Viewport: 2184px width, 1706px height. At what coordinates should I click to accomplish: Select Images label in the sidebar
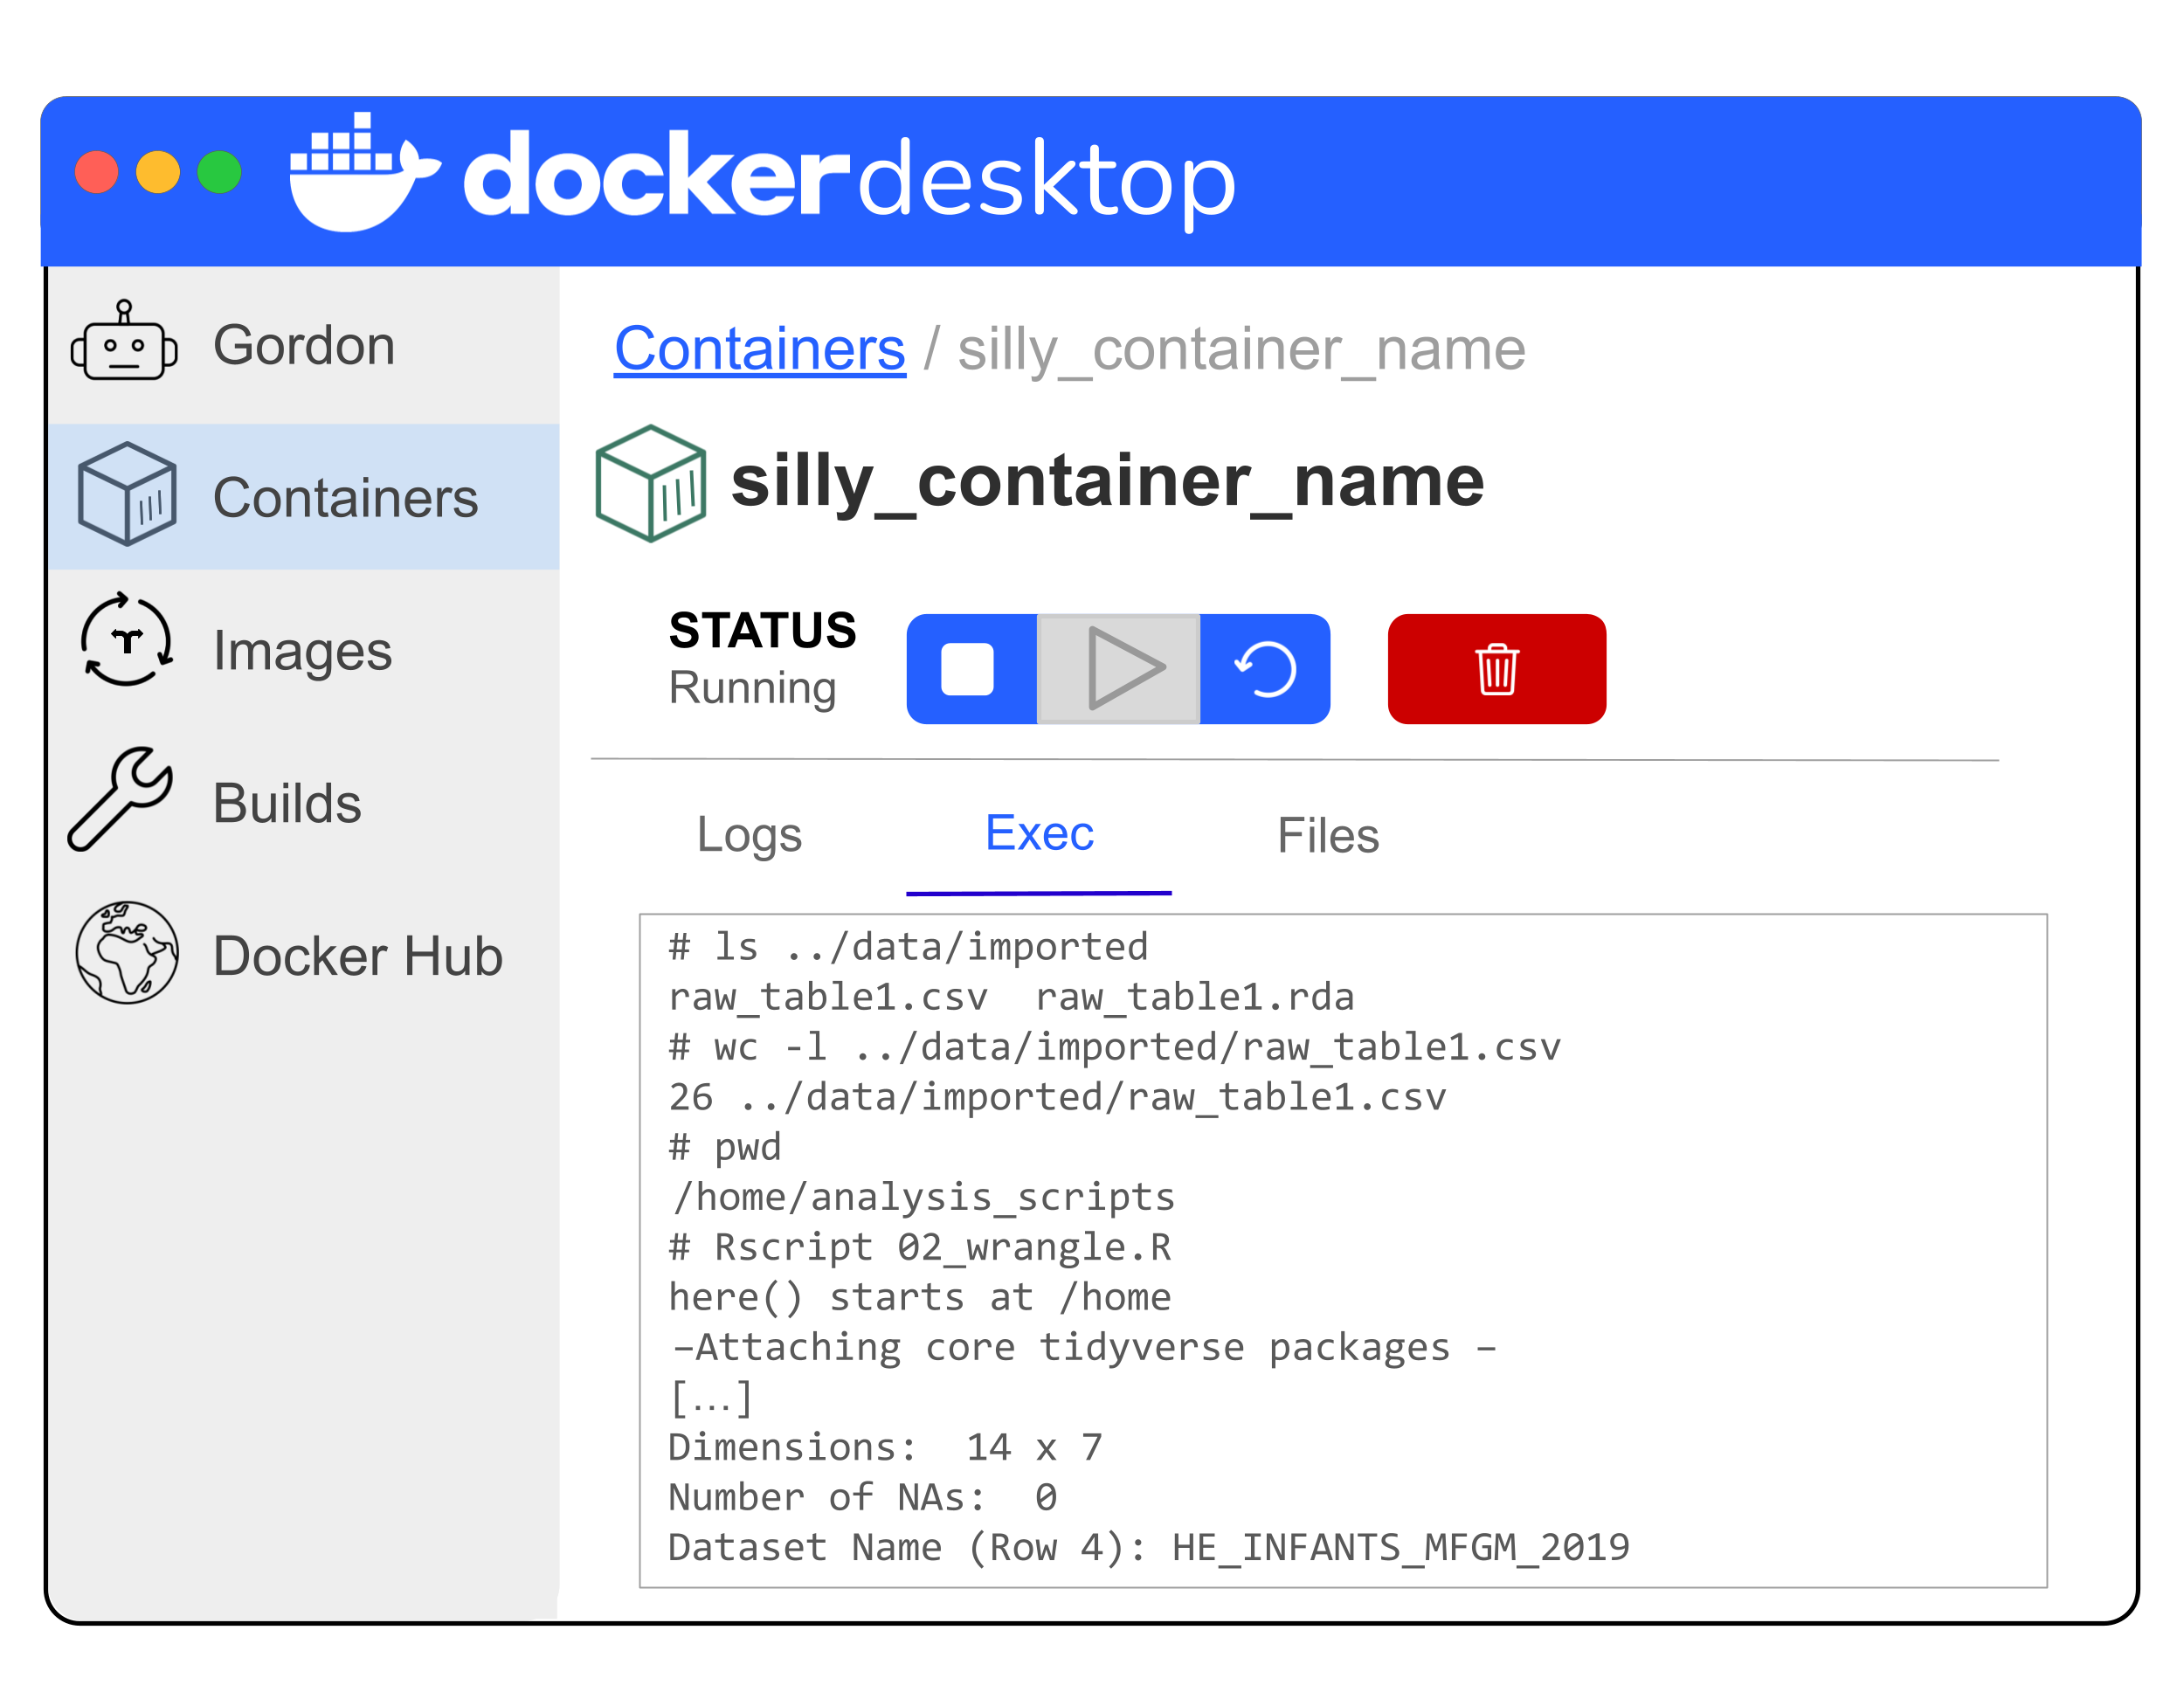click(x=302, y=652)
